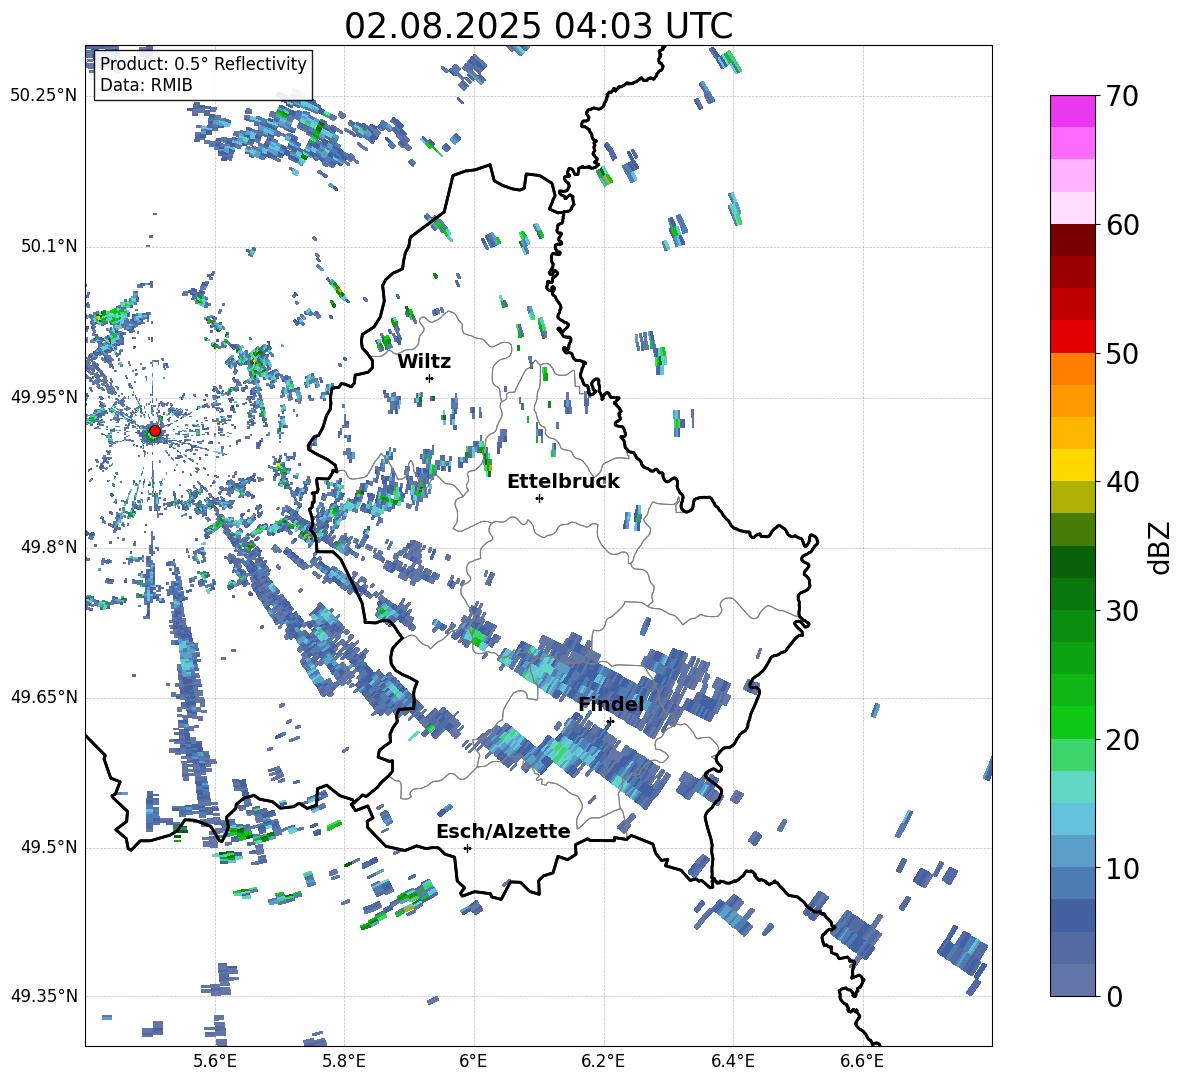Click the Esch/Alzette cross marker
The height and width of the screenshot is (1081, 1184).
(x=467, y=848)
